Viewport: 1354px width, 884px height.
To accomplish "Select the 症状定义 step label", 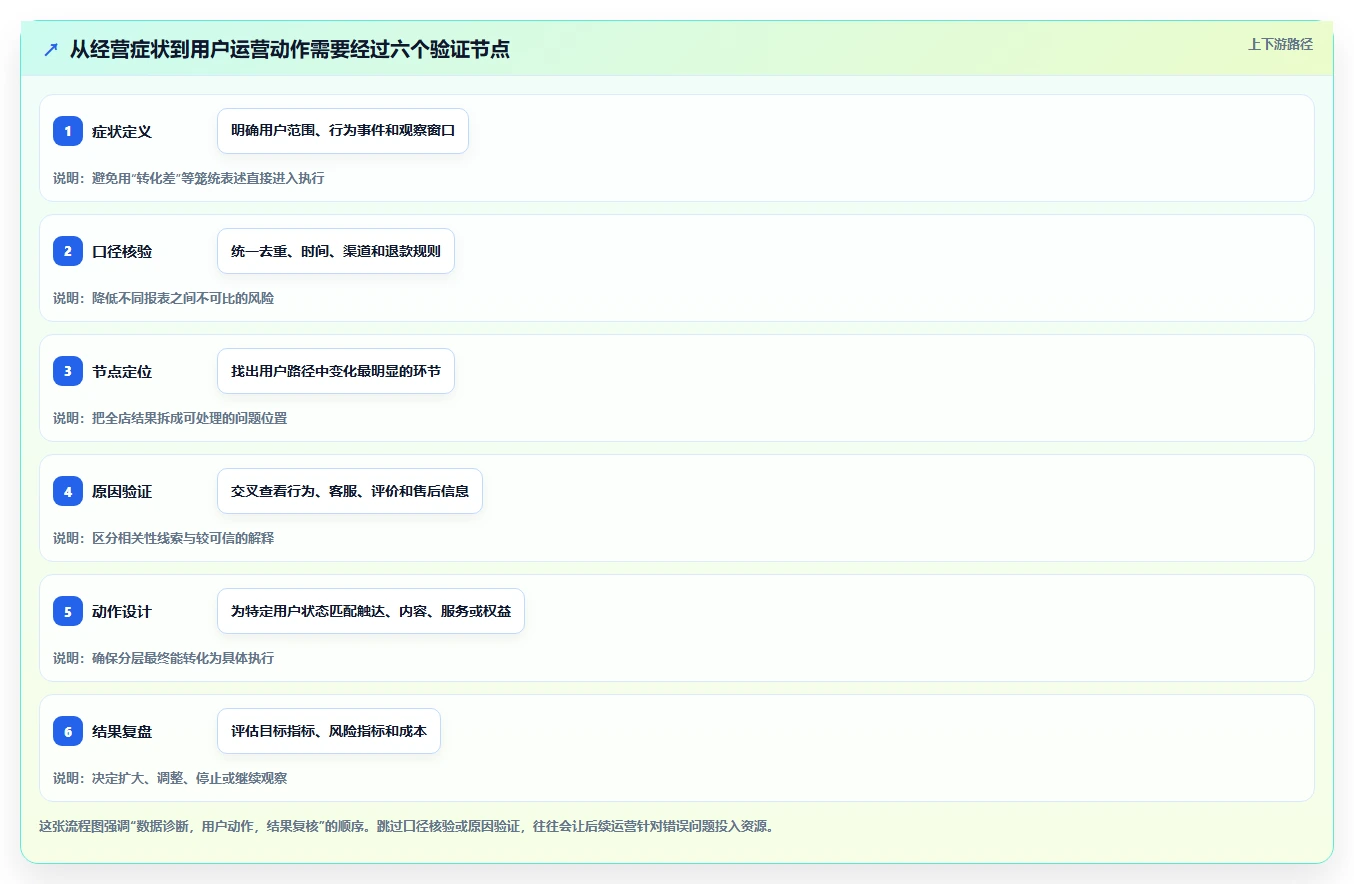I will (122, 131).
